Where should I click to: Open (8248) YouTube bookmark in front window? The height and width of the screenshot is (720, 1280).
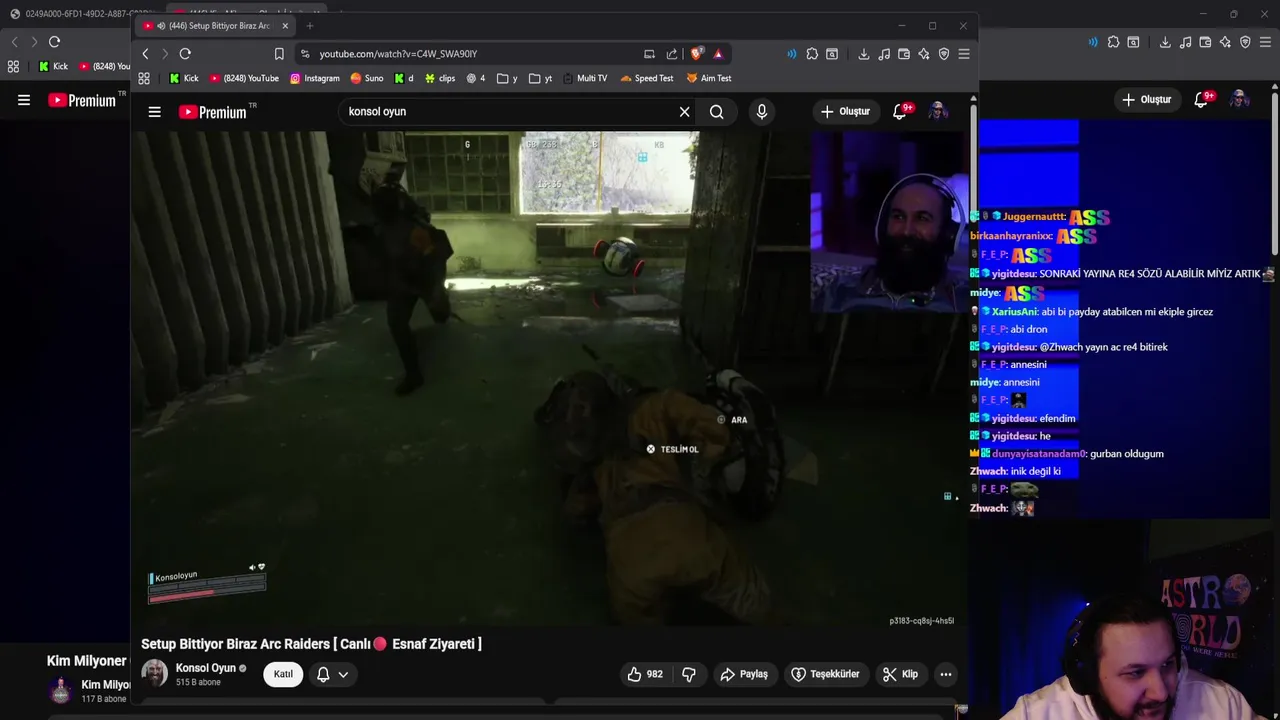coord(244,78)
